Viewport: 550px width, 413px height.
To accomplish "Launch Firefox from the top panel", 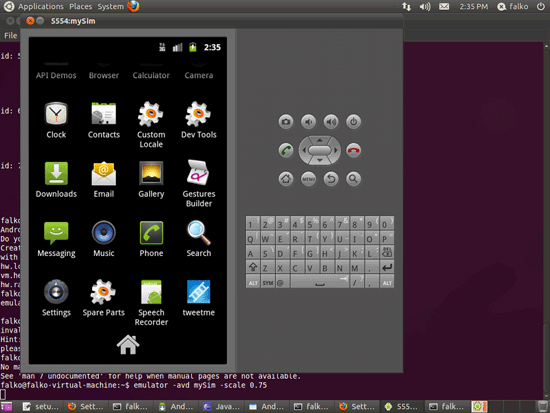I will 133,6.
